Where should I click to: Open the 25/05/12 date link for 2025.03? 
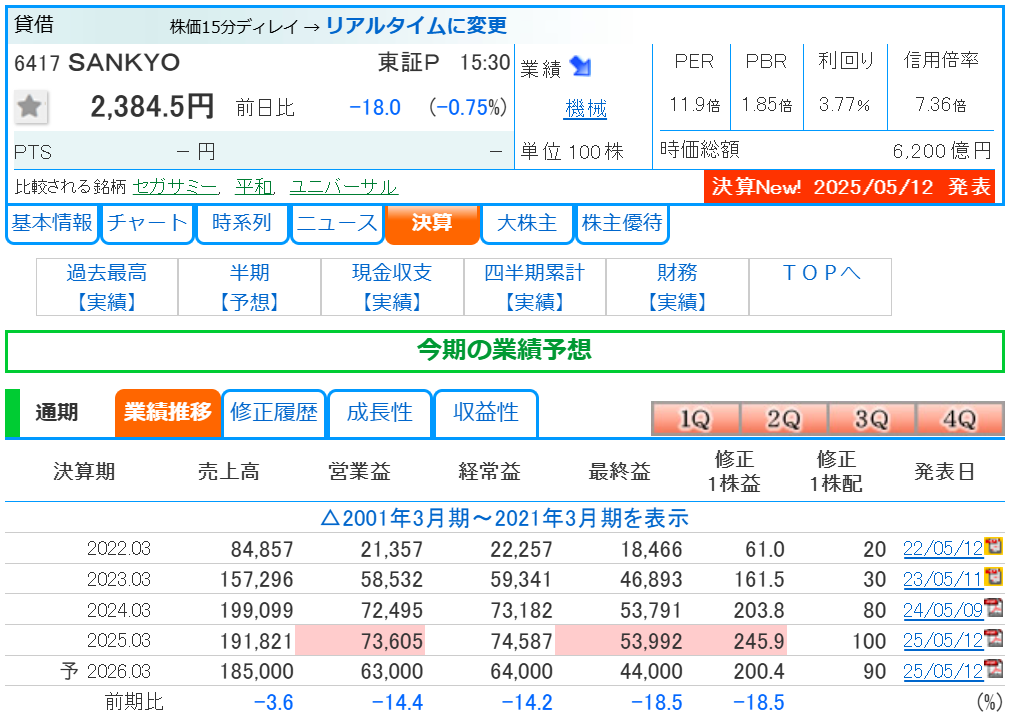click(x=943, y=640)
